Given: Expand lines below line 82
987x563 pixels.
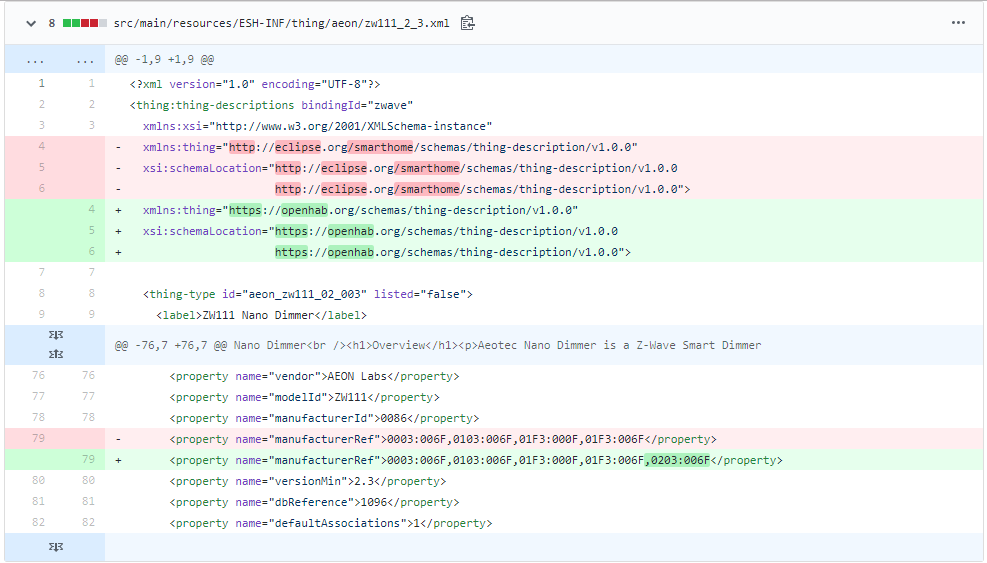Looking at the screenshot, I should (x=55, y=547).
